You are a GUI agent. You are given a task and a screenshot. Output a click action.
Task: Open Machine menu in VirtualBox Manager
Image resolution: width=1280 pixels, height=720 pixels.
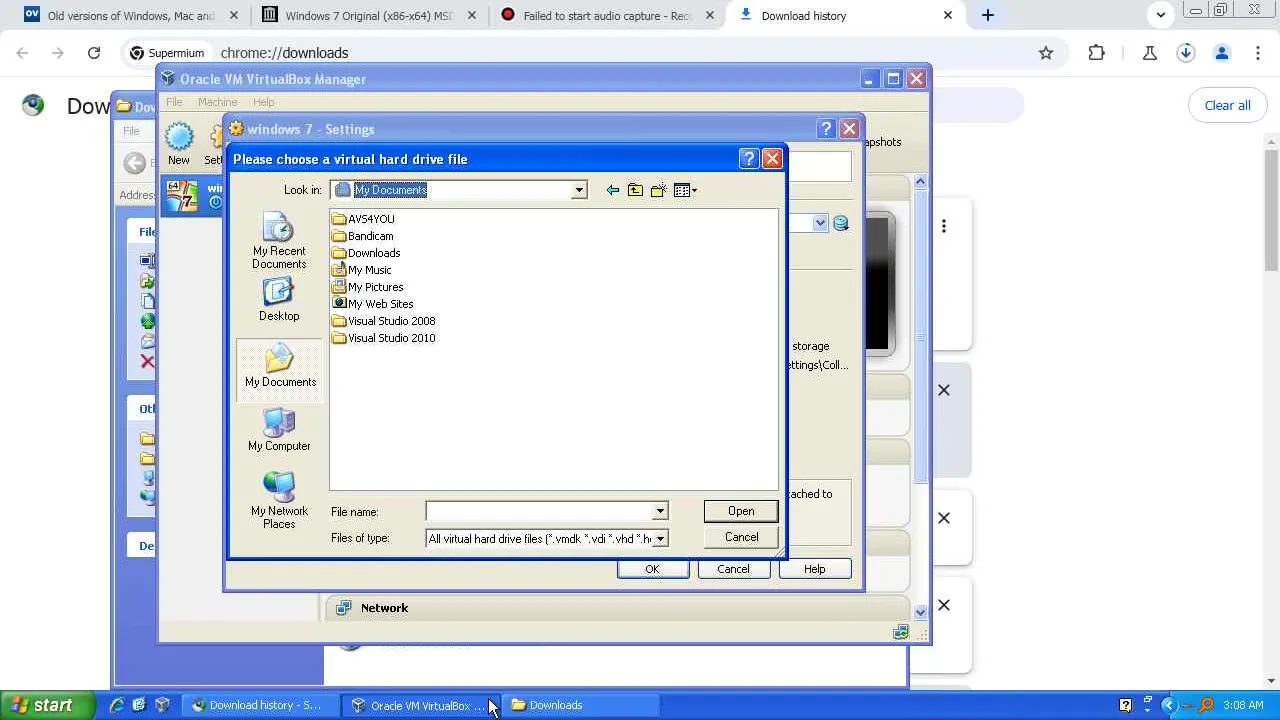217,102
